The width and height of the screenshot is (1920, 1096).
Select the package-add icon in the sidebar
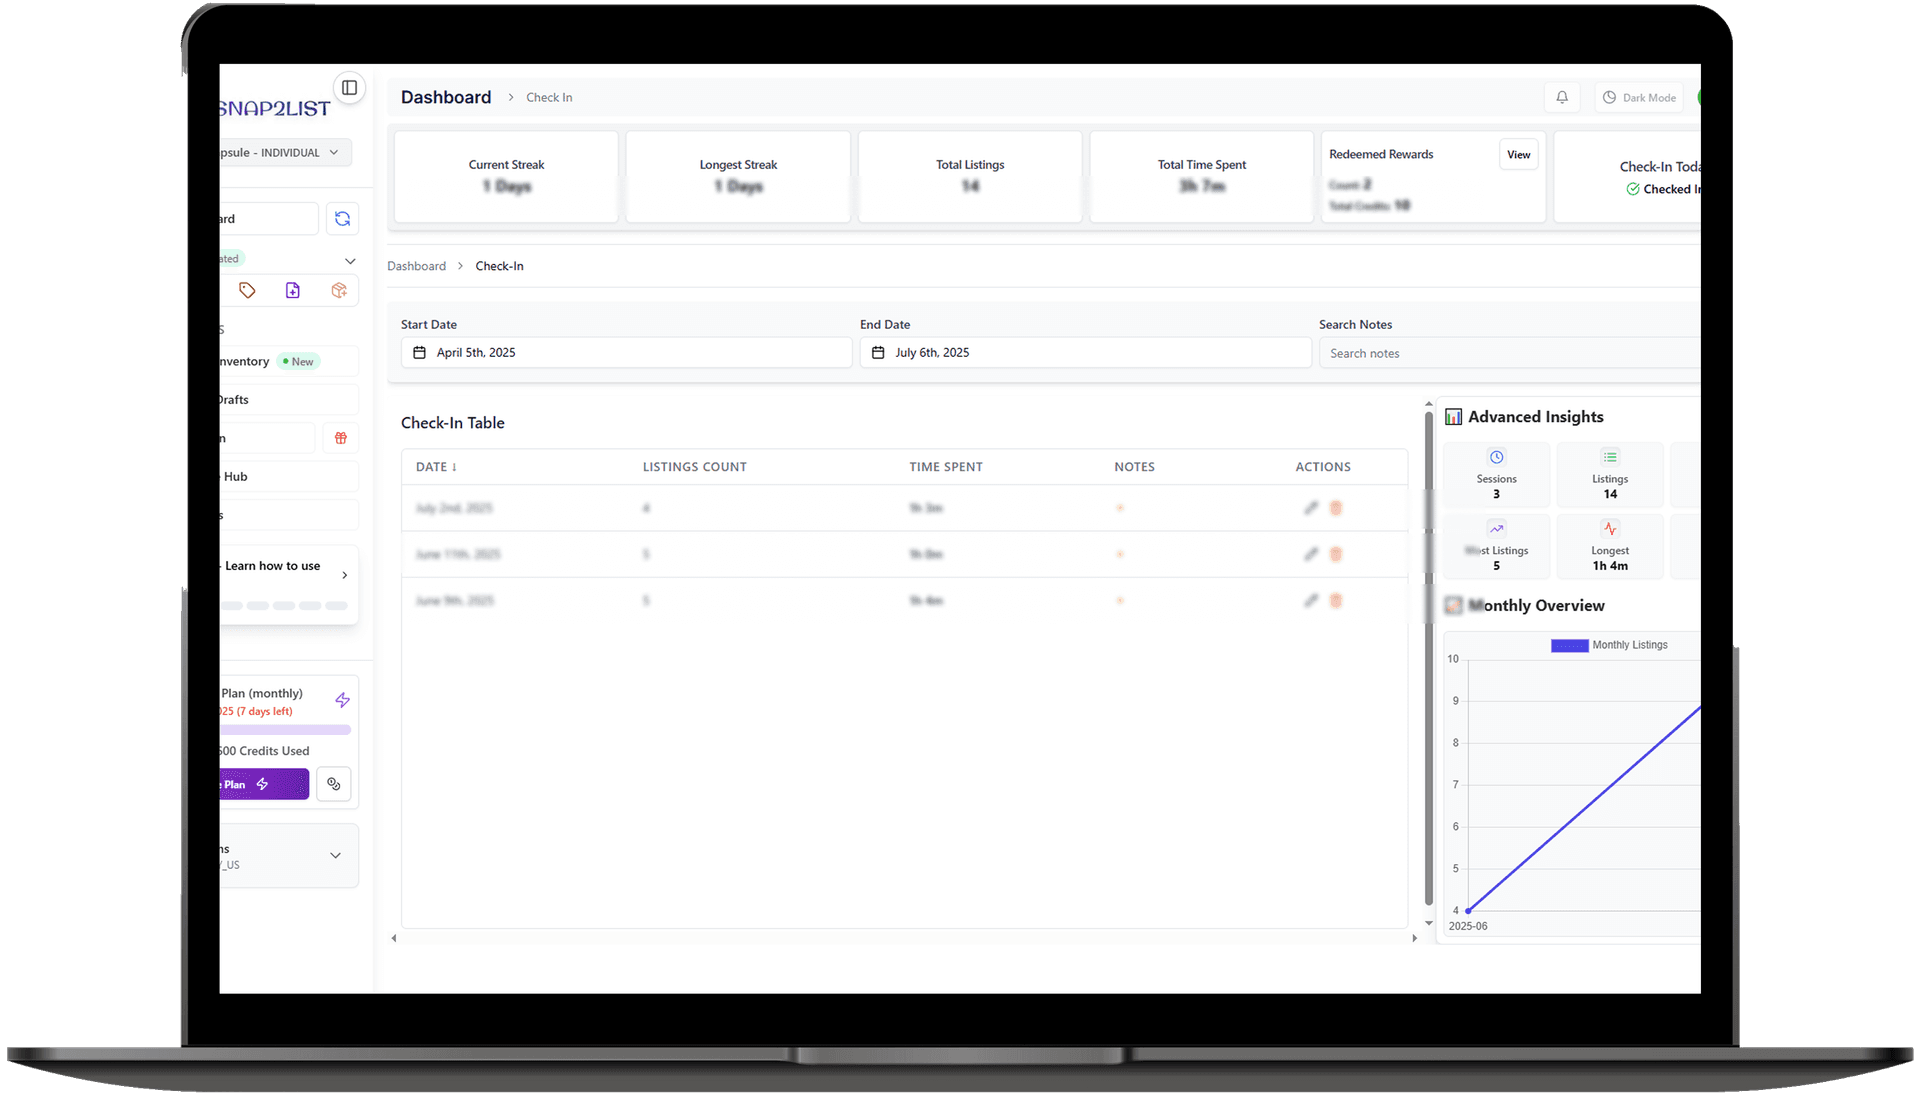coord(338,290)
